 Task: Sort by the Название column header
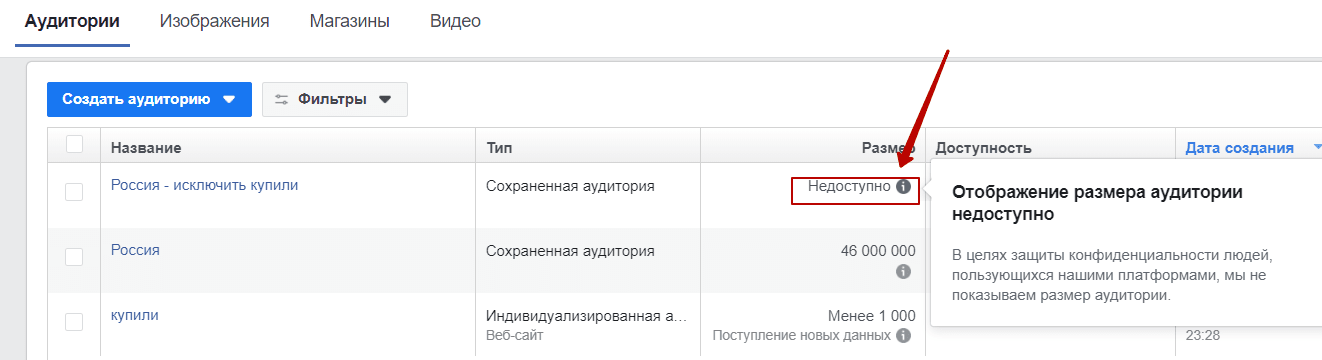pyautogui.click(x=146, y=148)
